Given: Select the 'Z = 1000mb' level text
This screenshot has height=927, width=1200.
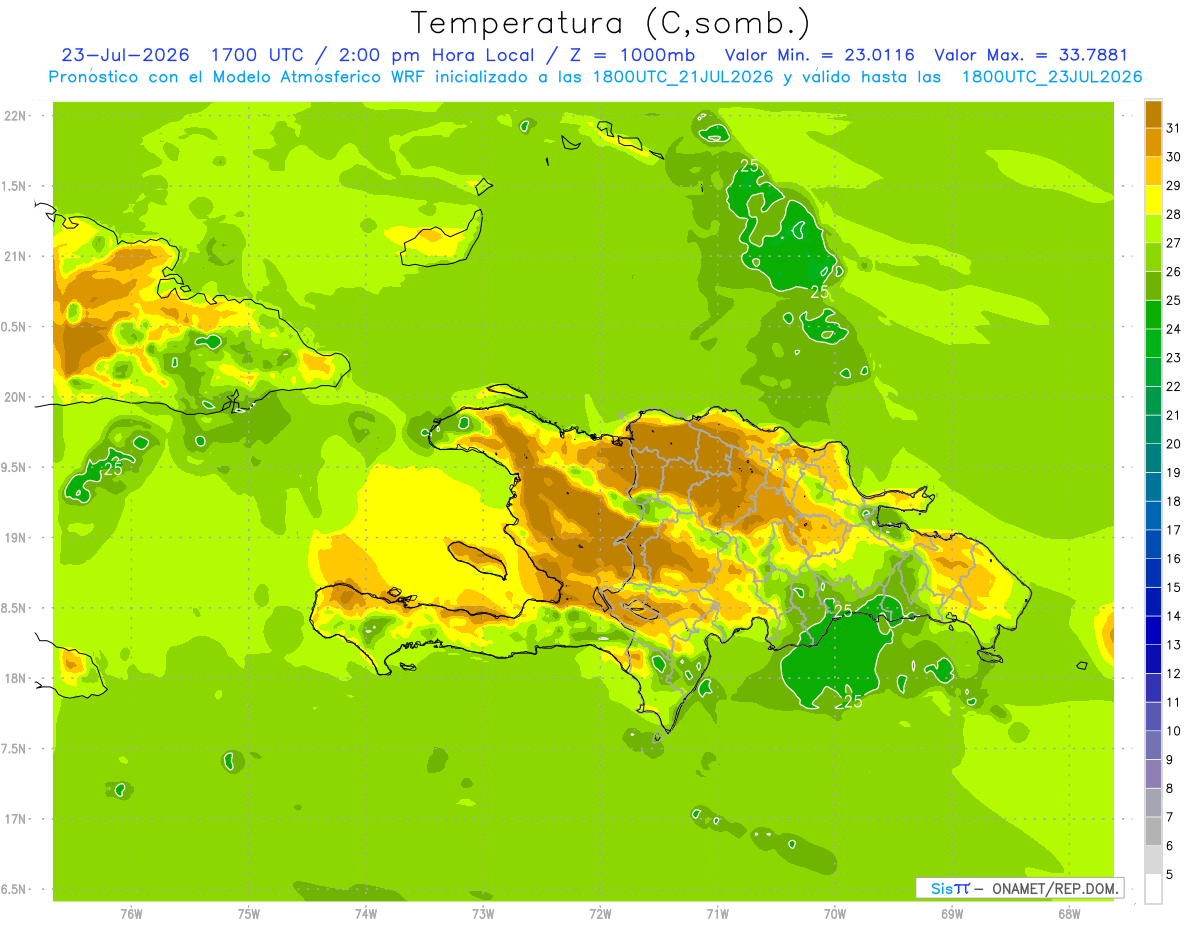Looking at the screenshot, I should tap(634, 55).
